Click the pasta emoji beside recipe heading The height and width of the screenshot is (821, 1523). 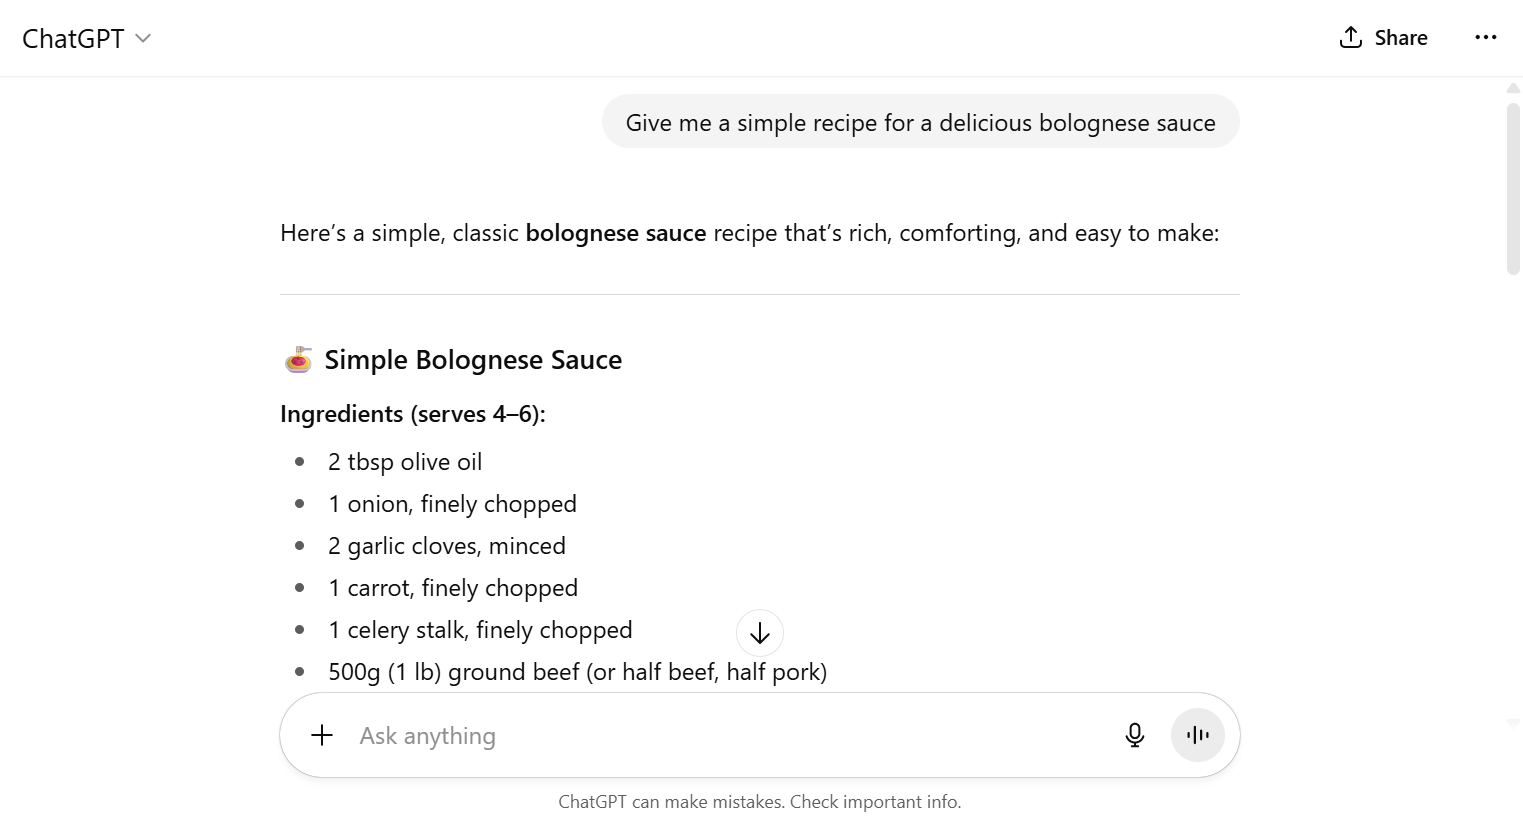(298, 360)
